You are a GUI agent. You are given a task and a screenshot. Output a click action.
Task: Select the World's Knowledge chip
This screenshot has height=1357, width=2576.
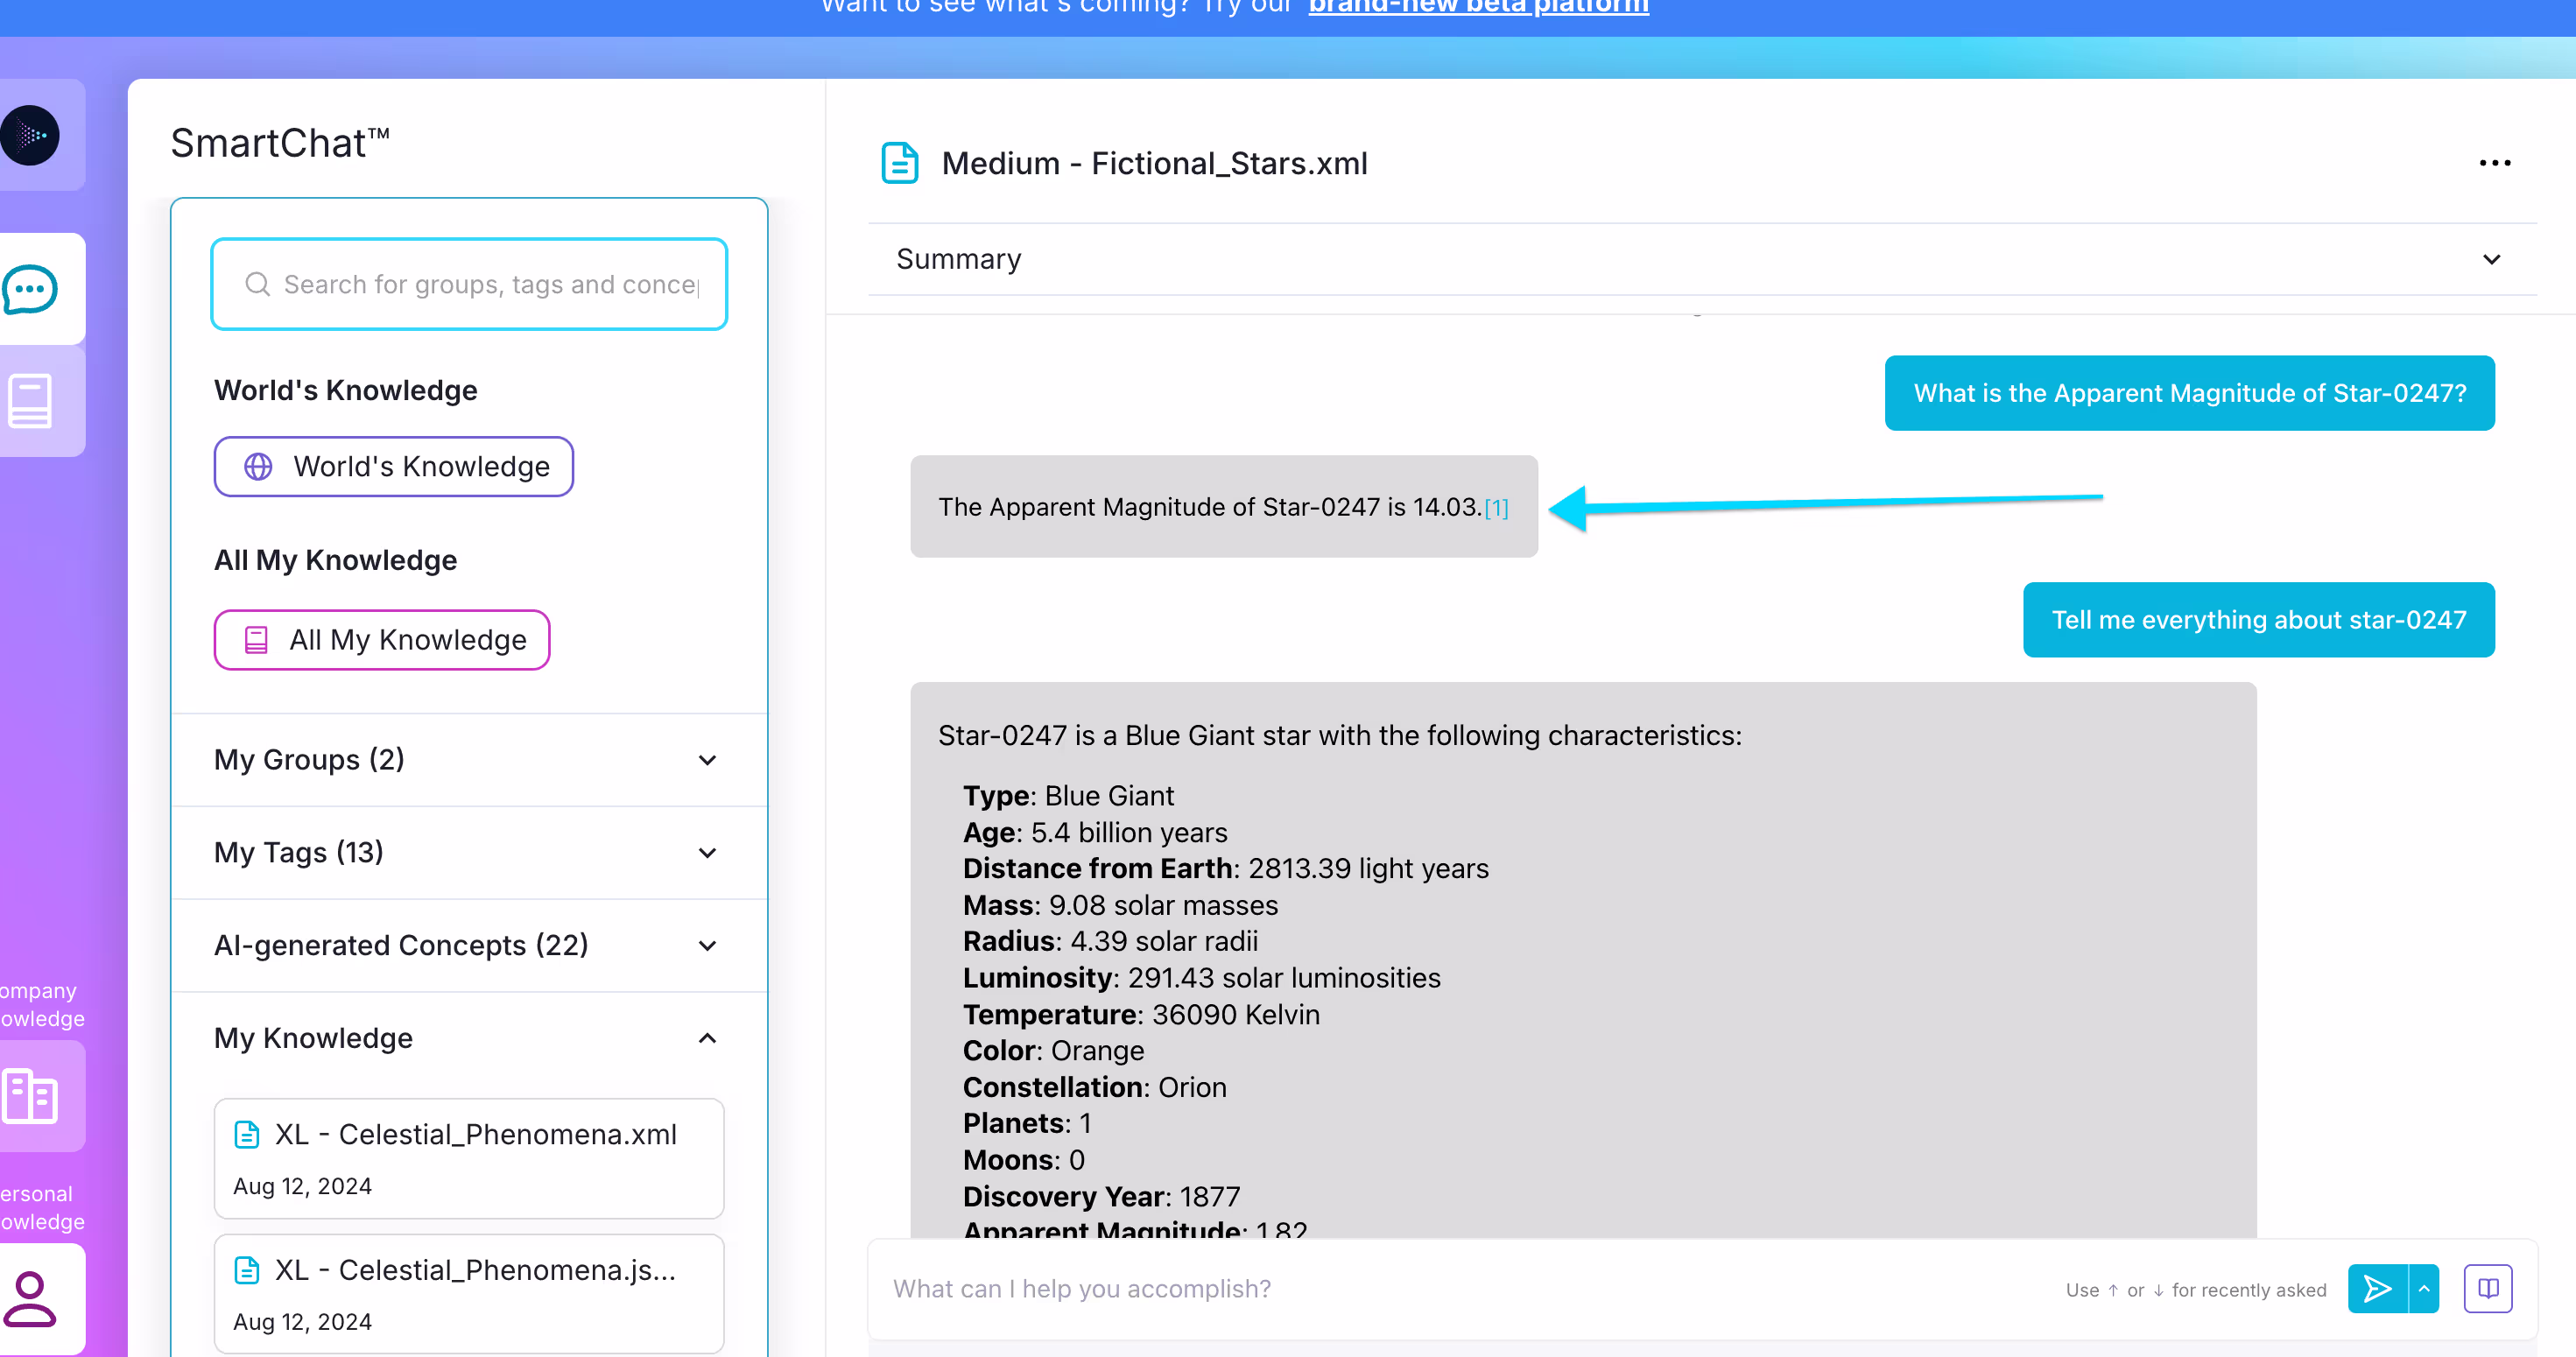pos(394,466)
